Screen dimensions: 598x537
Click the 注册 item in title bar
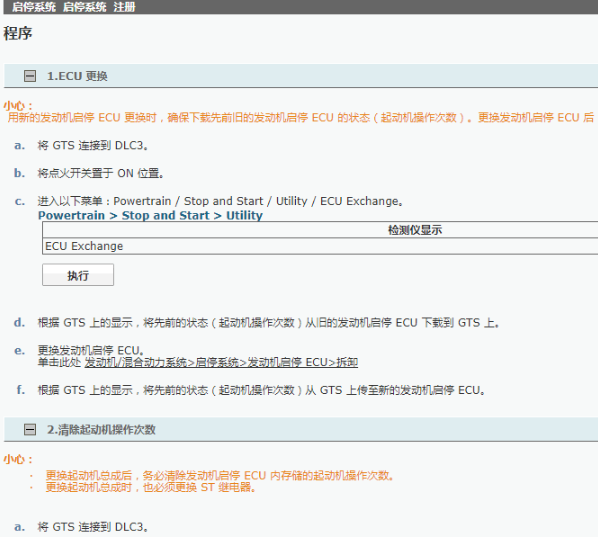coord(124,7)
